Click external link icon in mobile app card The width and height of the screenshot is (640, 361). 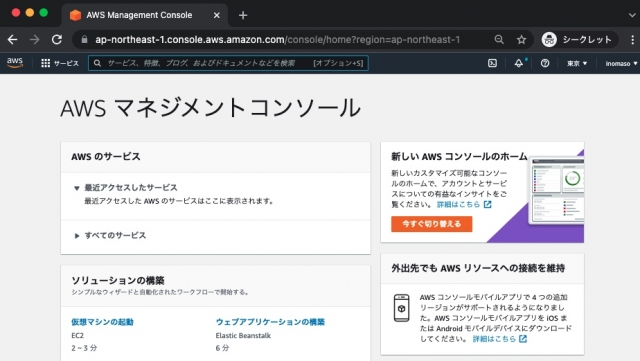tap(523, 339)
